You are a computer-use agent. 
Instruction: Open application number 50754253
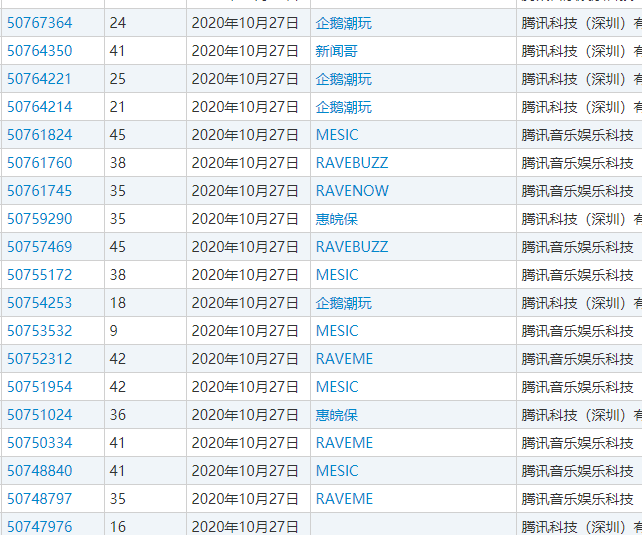point(40,303)
